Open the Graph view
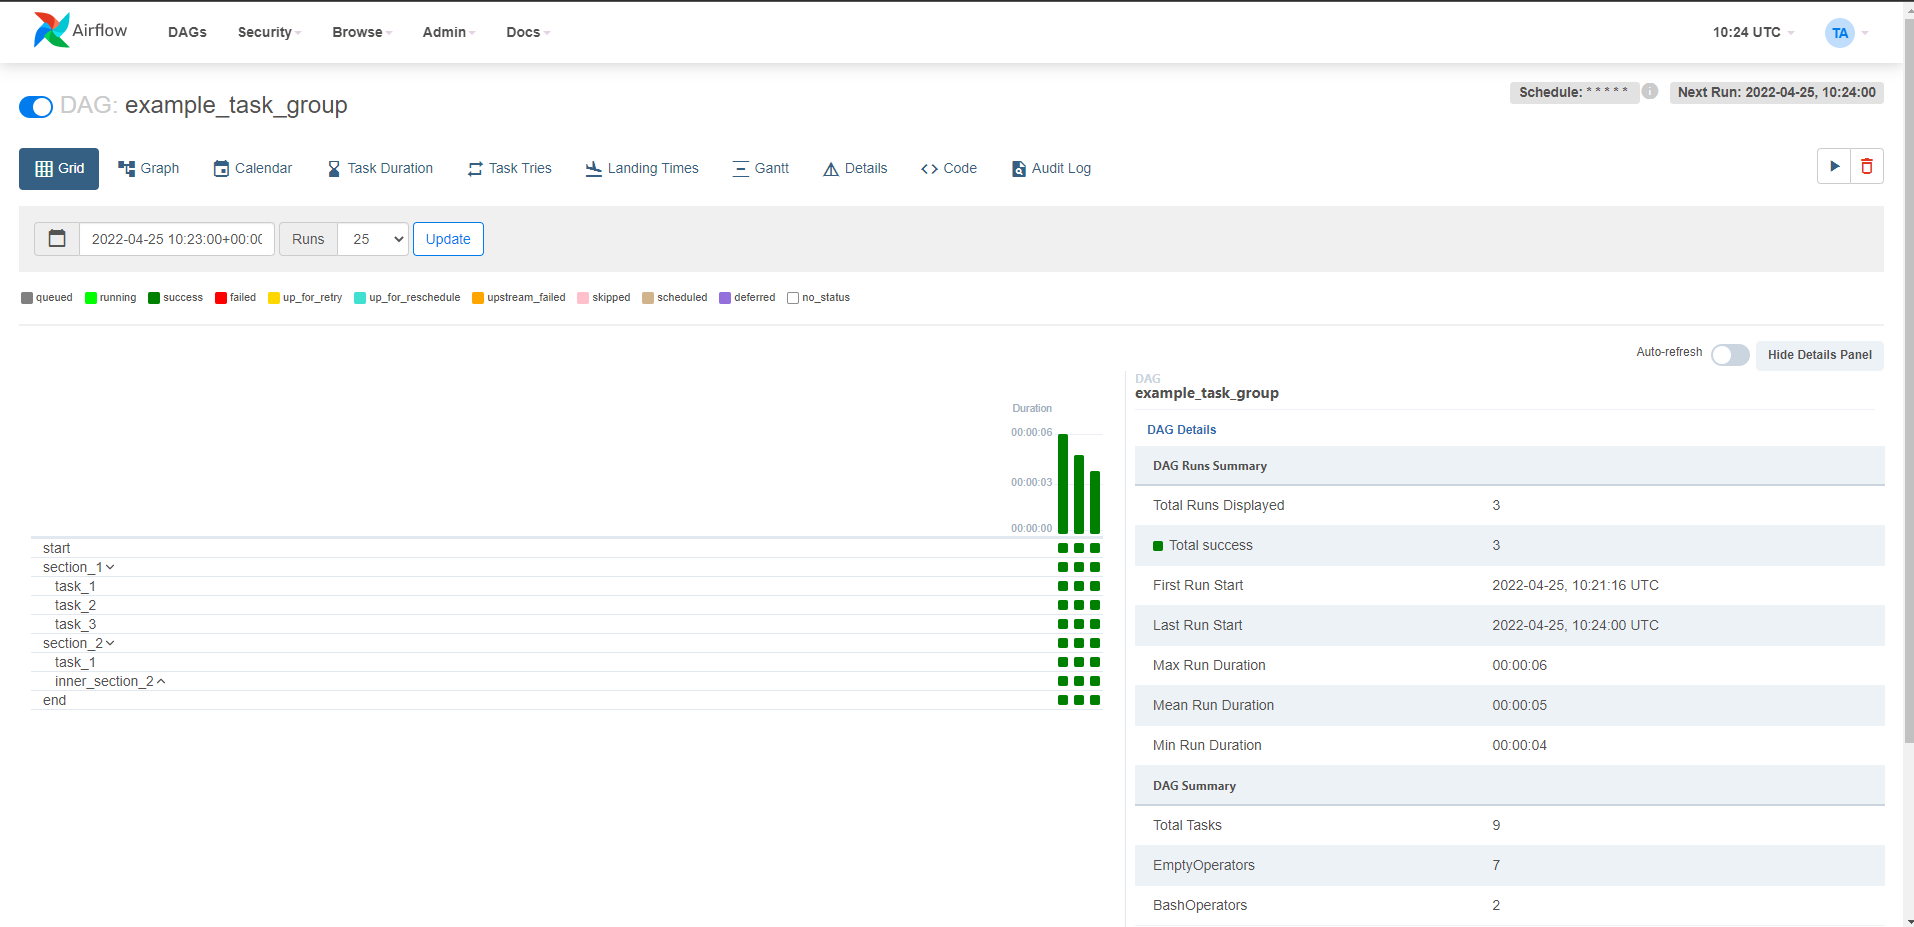Screen dimensions: 1914x927 [148, 168]
